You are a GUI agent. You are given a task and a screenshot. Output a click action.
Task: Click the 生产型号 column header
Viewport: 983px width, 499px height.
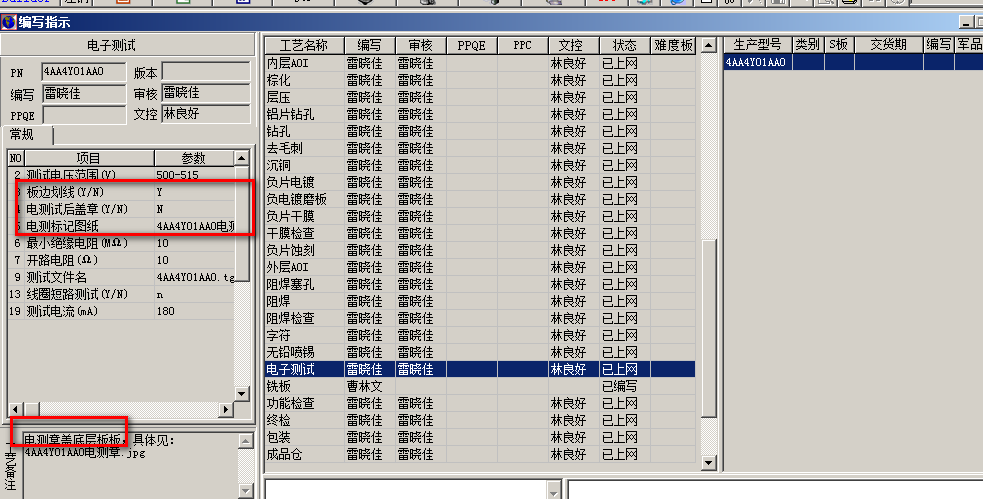pos(758,45)
